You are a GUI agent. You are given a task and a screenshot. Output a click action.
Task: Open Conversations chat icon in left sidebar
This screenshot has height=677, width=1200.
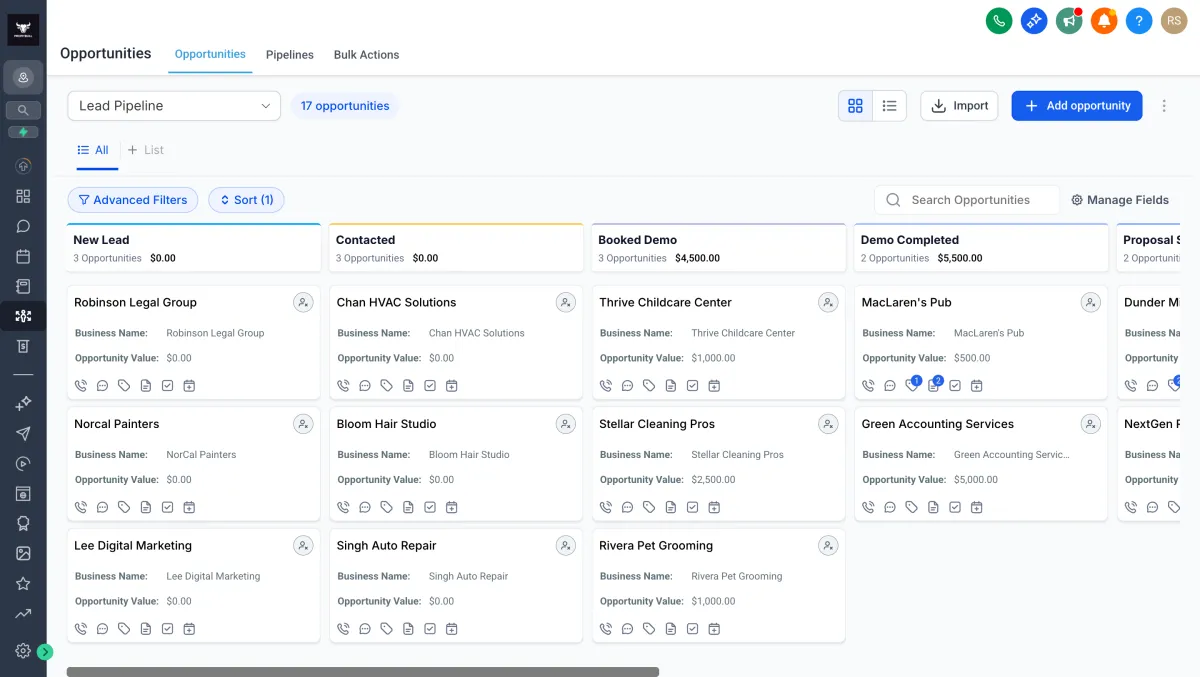point(23,226)
